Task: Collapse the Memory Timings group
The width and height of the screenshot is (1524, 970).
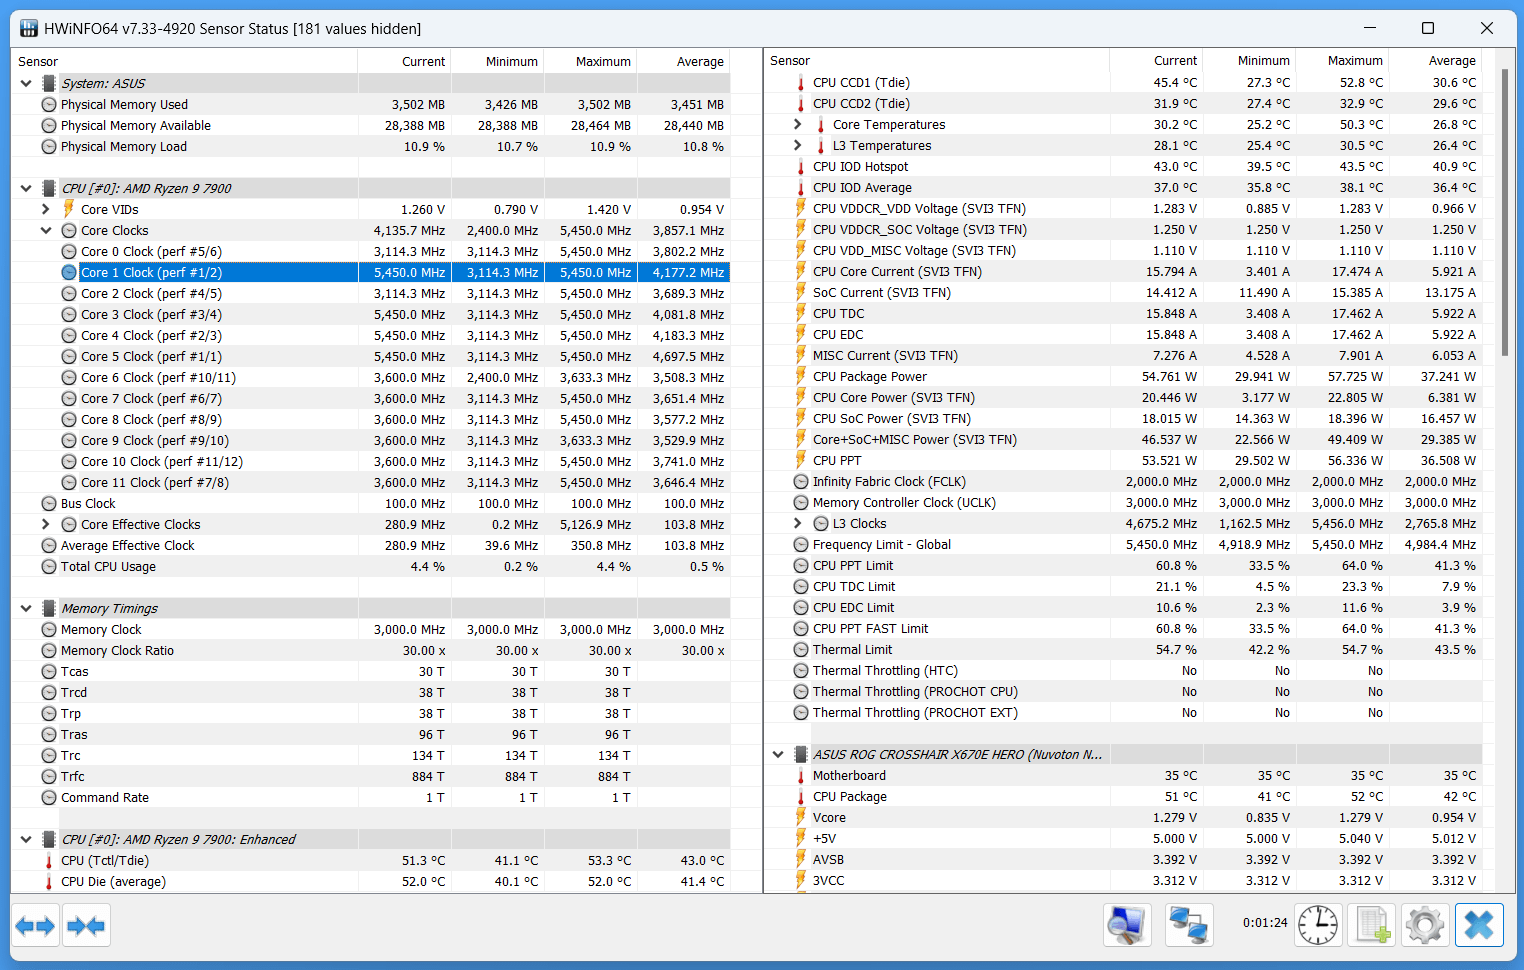Action: [x=26, y=608]
